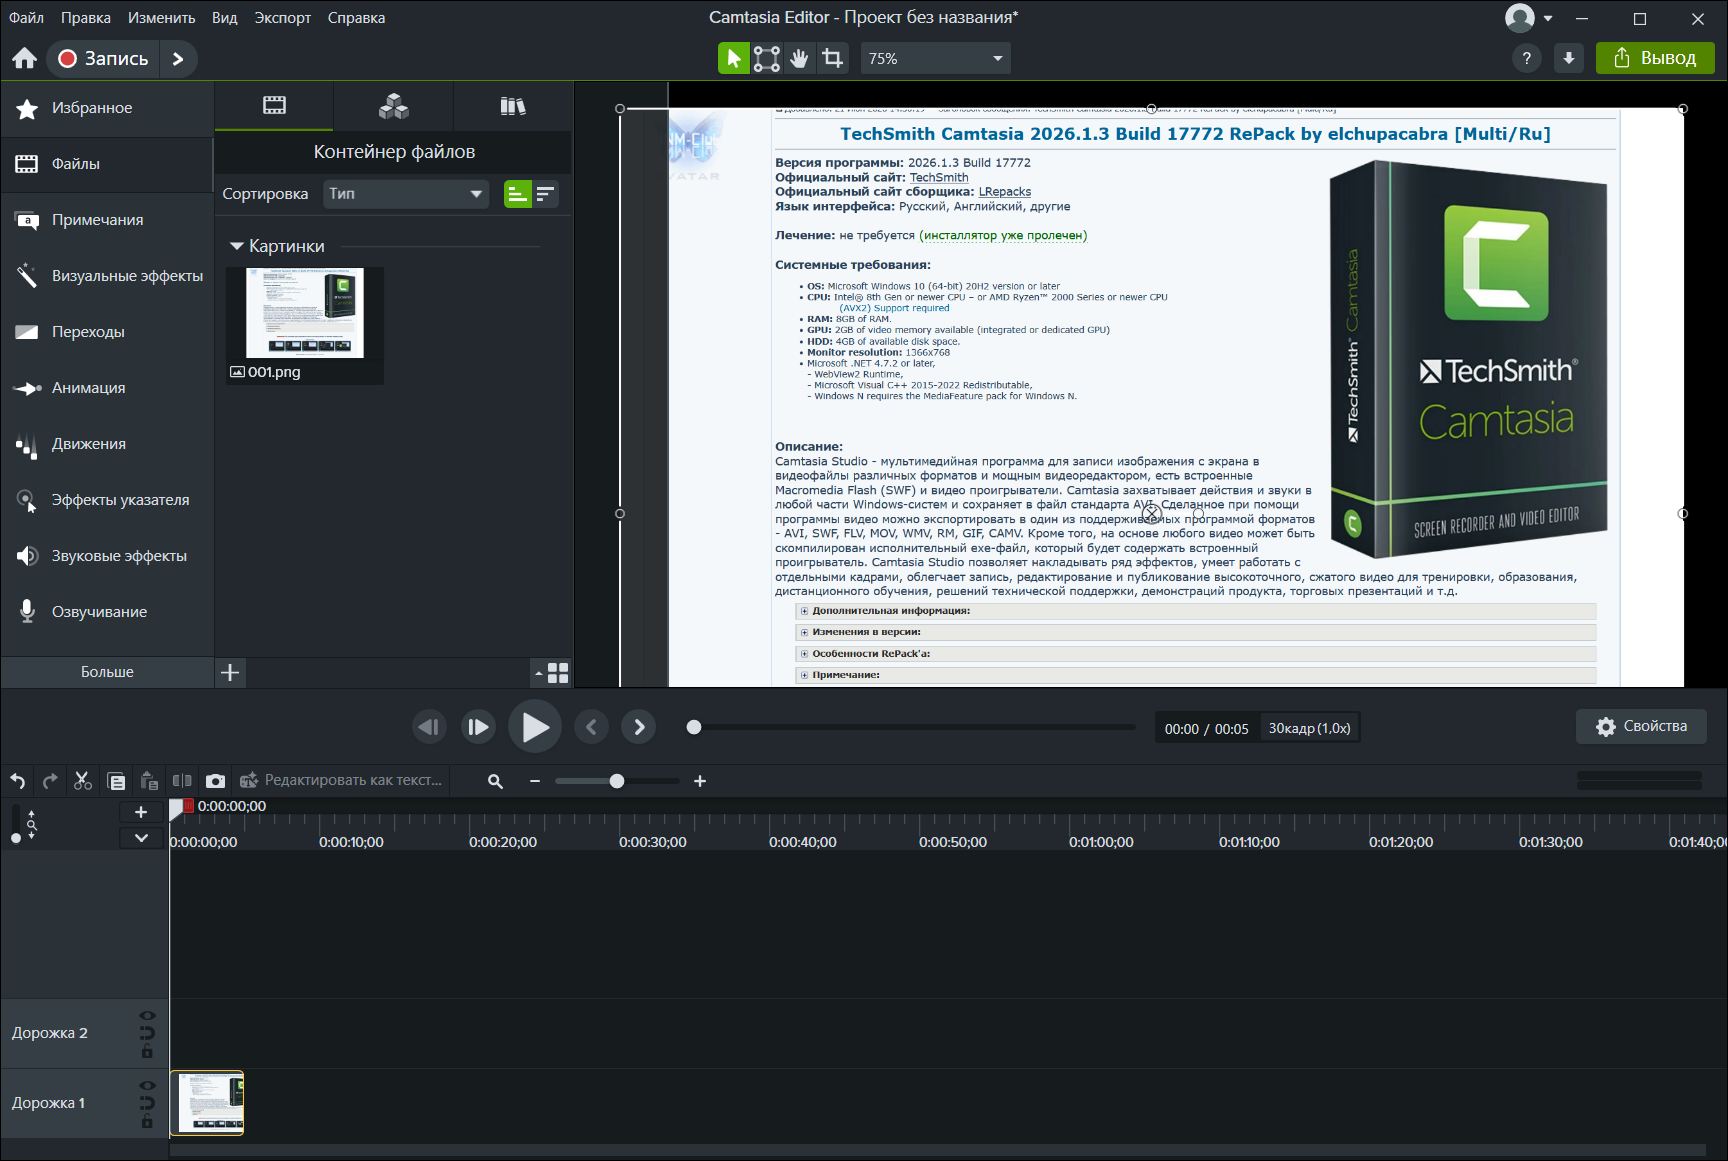Open the help question mark button
The height and width of the screenshot is (1161, 1728).
coord(1526,58)
